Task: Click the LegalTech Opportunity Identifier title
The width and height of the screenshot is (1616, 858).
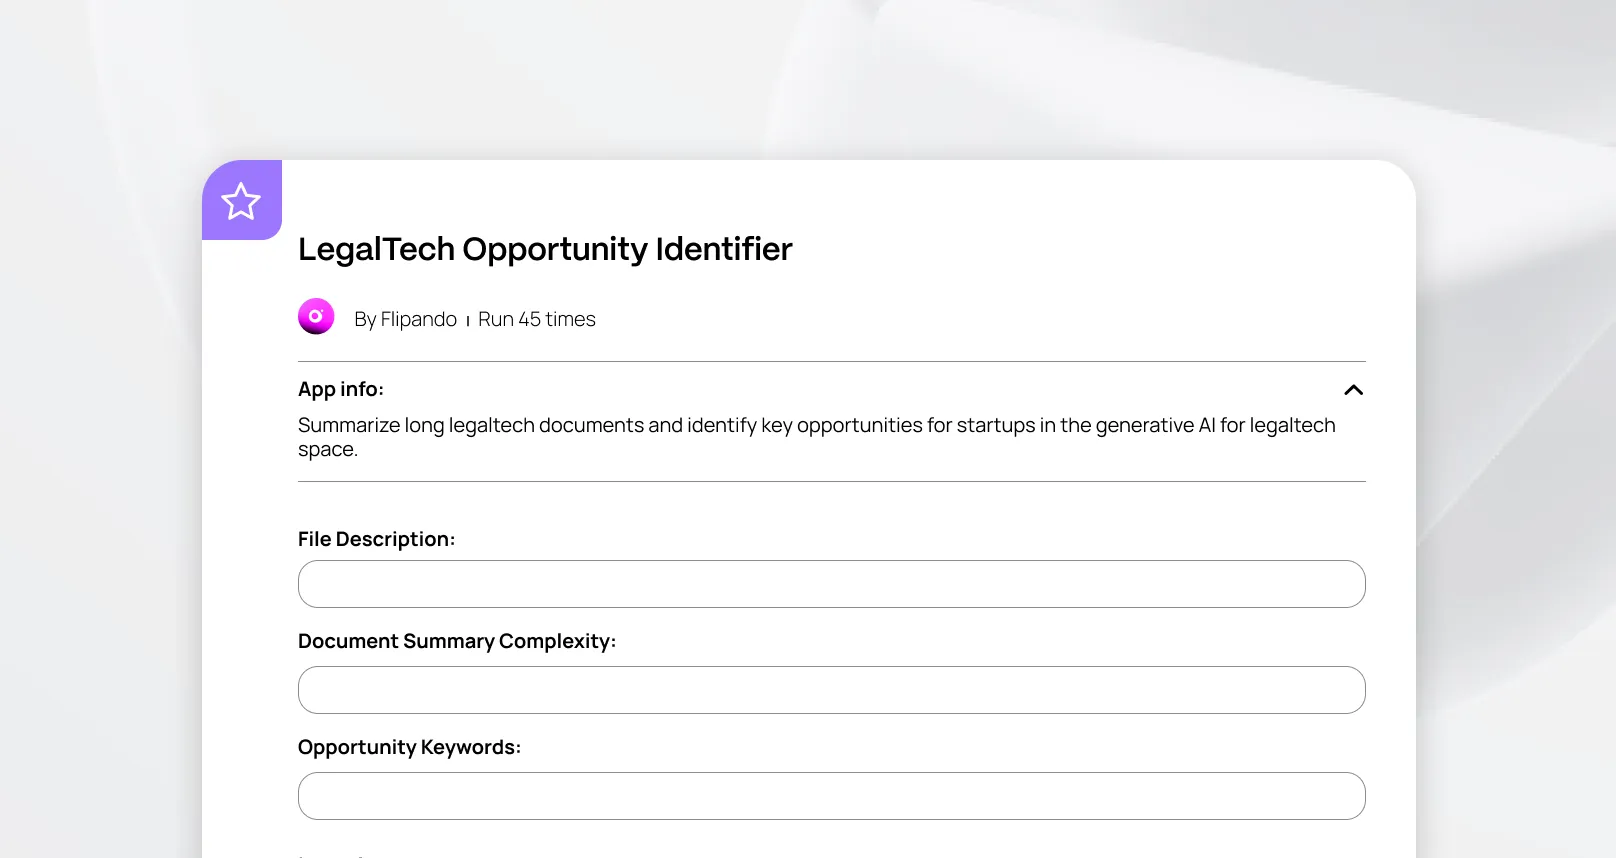Action: [x=545, y=249]
